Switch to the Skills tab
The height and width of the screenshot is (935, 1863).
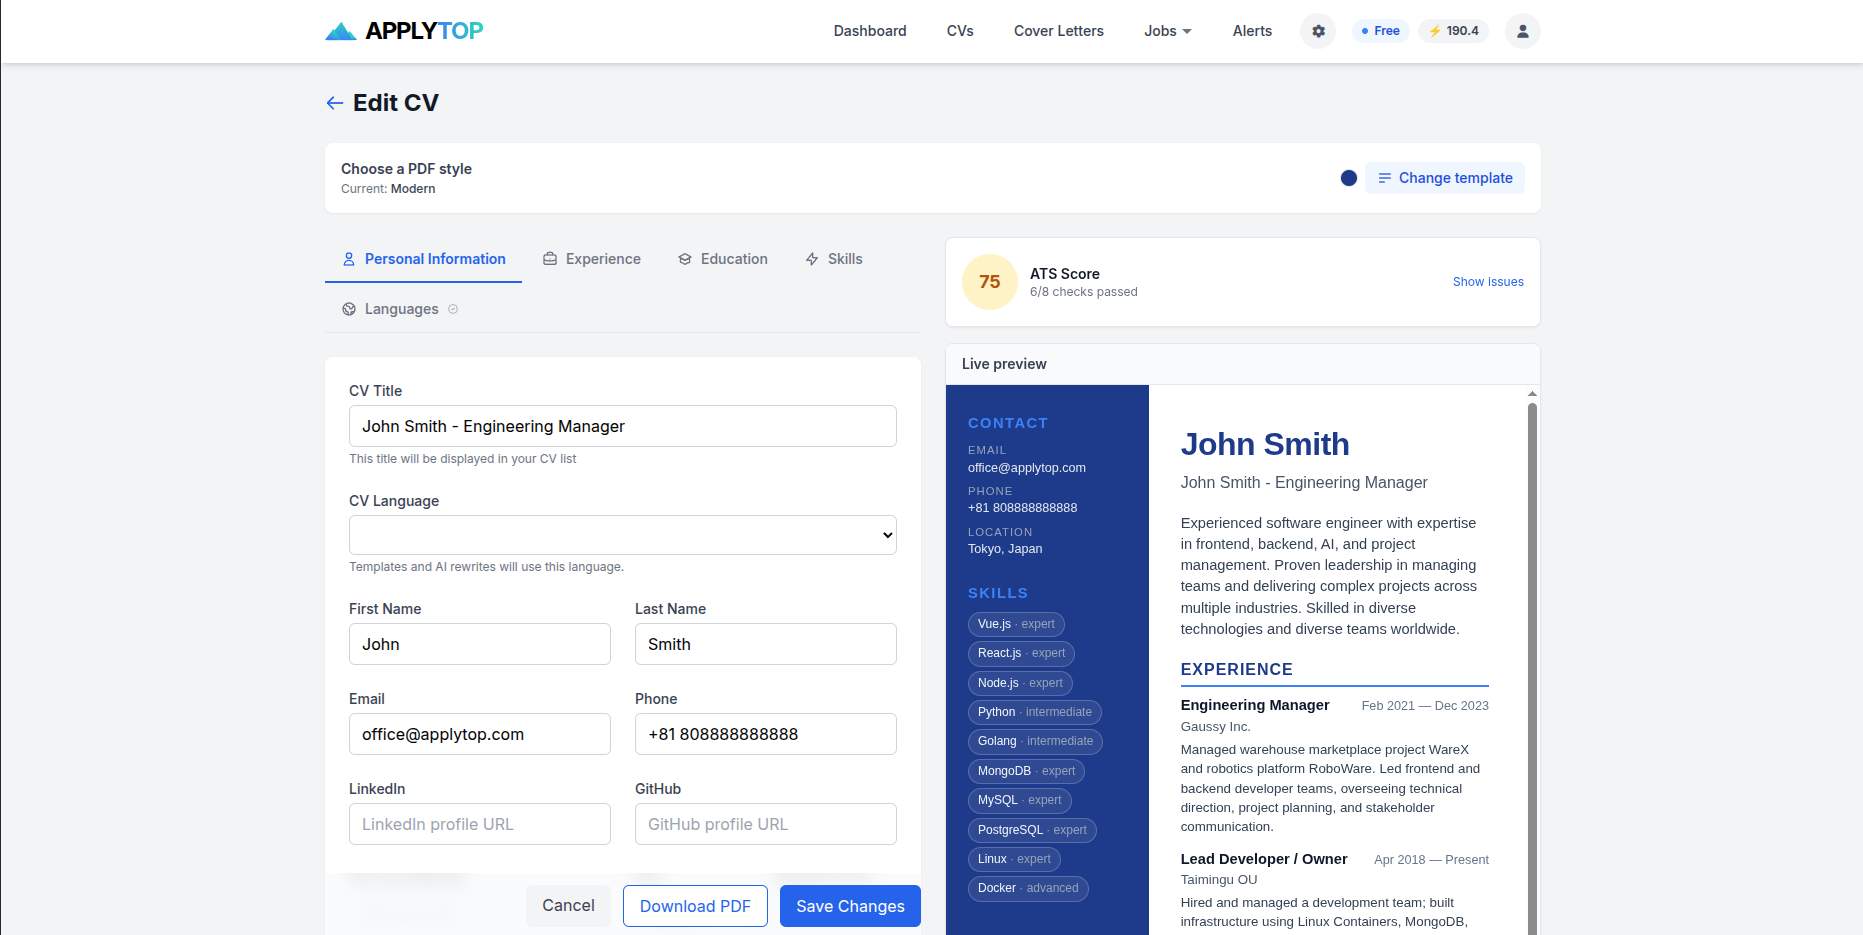(834, 259)
